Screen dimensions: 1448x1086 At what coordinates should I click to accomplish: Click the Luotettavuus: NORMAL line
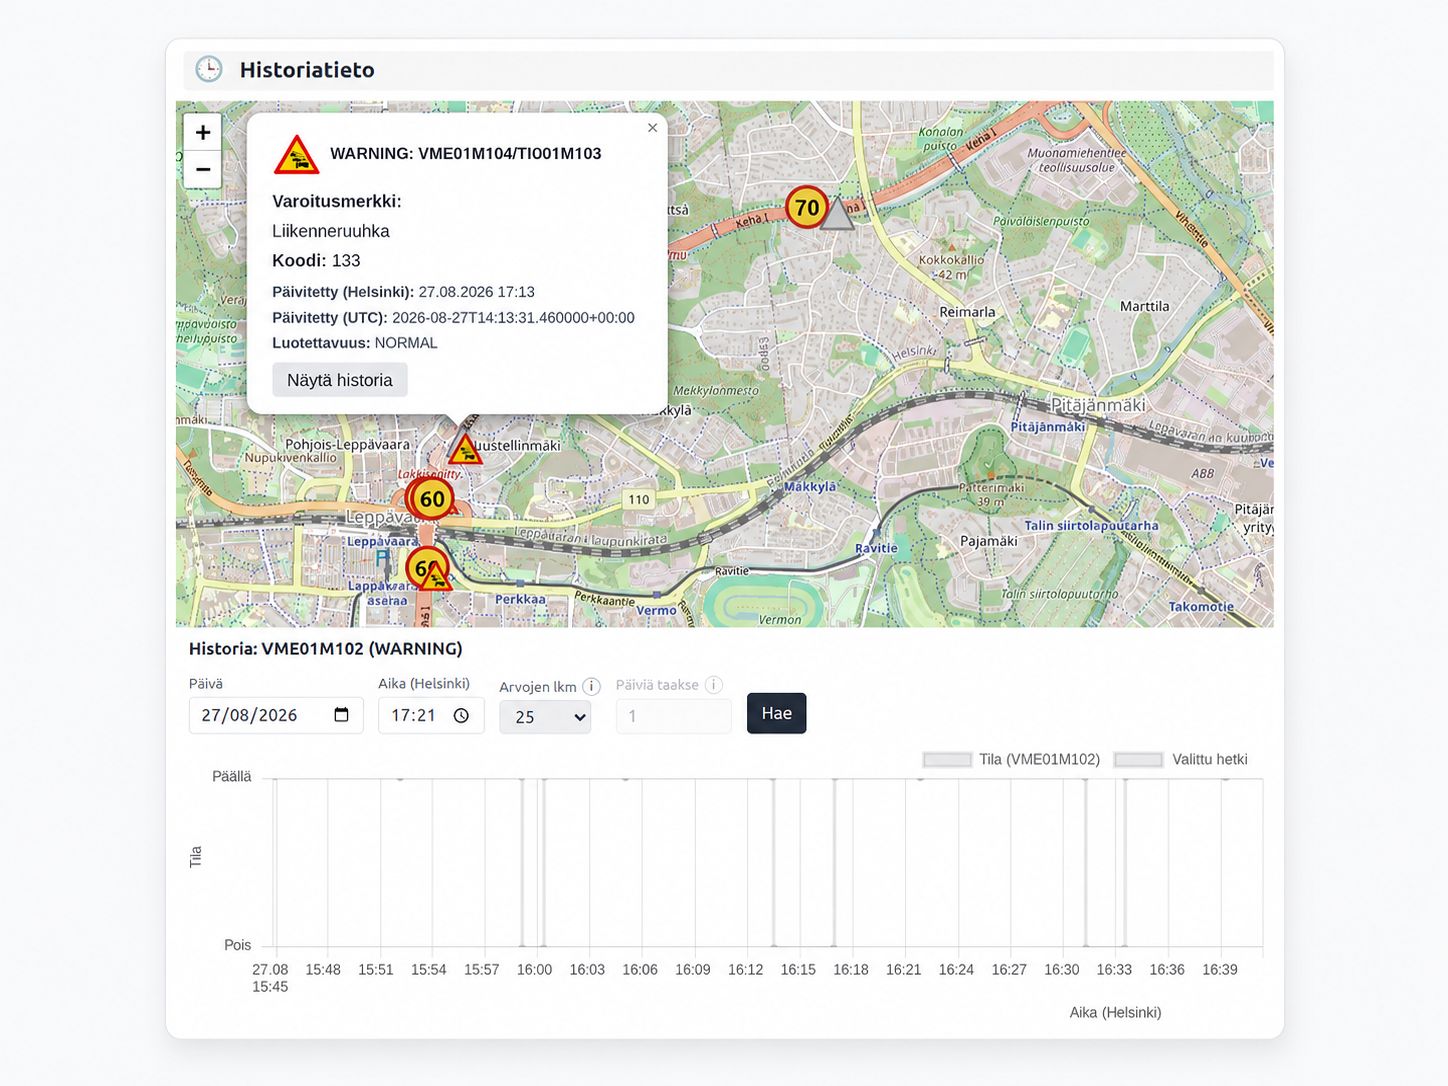point(355,343)
